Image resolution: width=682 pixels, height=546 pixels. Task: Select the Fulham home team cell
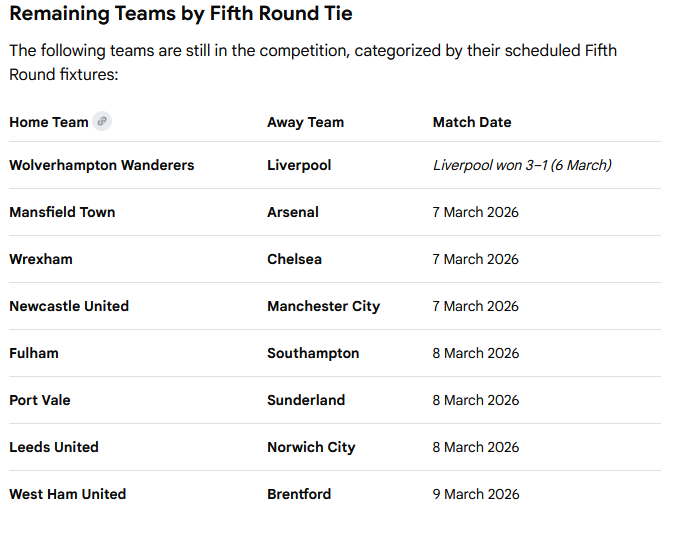pos(34,353)
